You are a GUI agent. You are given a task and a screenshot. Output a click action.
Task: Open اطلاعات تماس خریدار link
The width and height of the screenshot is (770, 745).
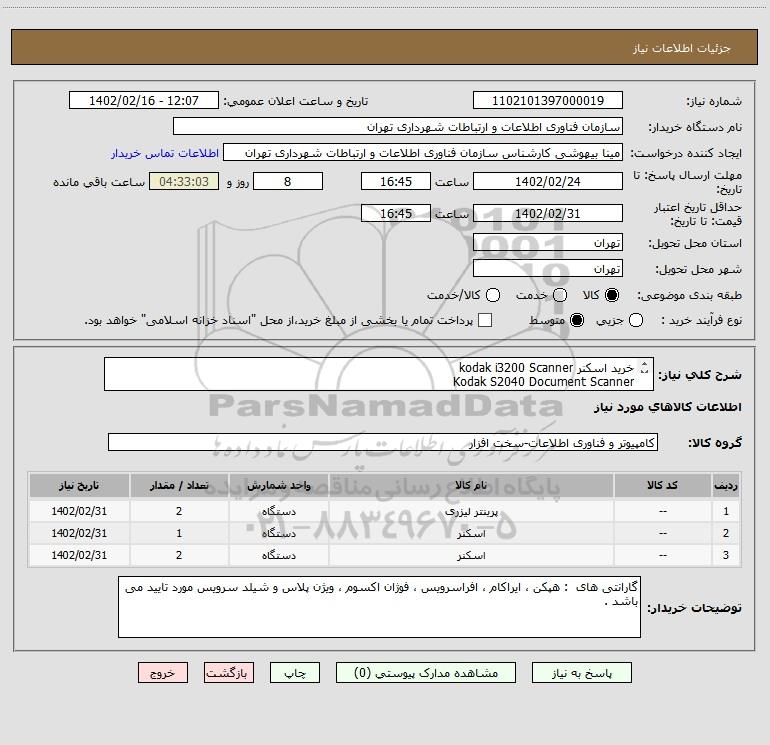click(x=165, y=153)
